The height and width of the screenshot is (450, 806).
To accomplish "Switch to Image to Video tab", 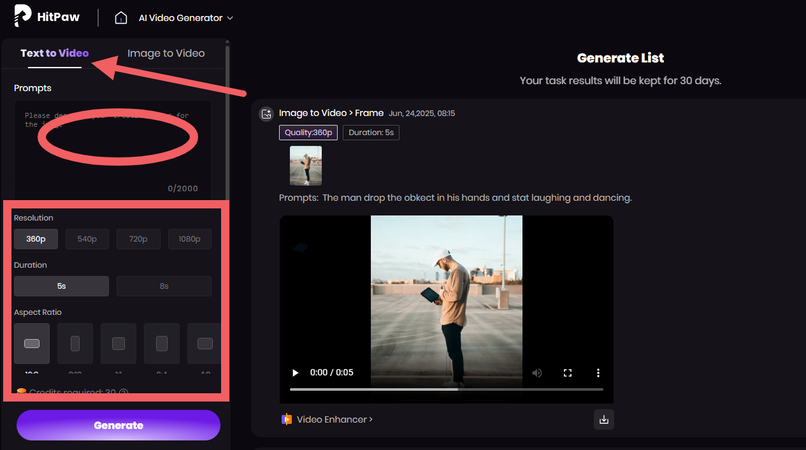I will (166, 53).
